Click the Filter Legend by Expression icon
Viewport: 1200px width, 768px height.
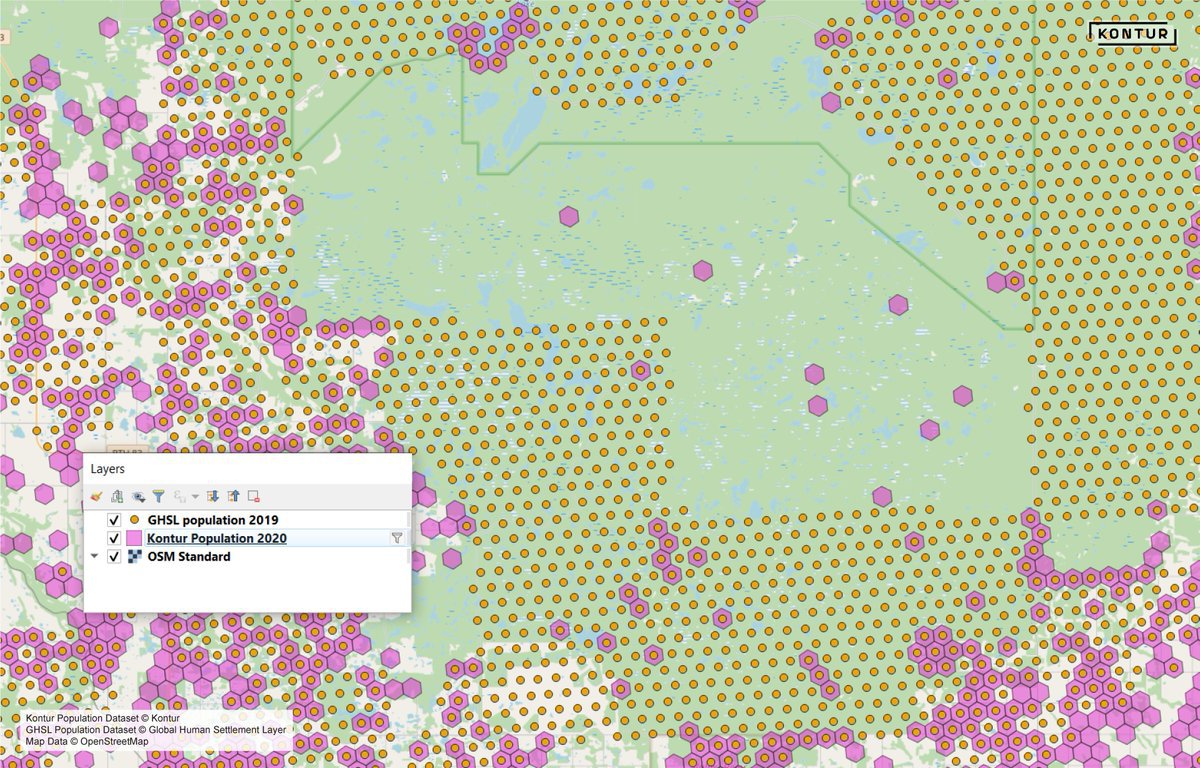(179, 495)
